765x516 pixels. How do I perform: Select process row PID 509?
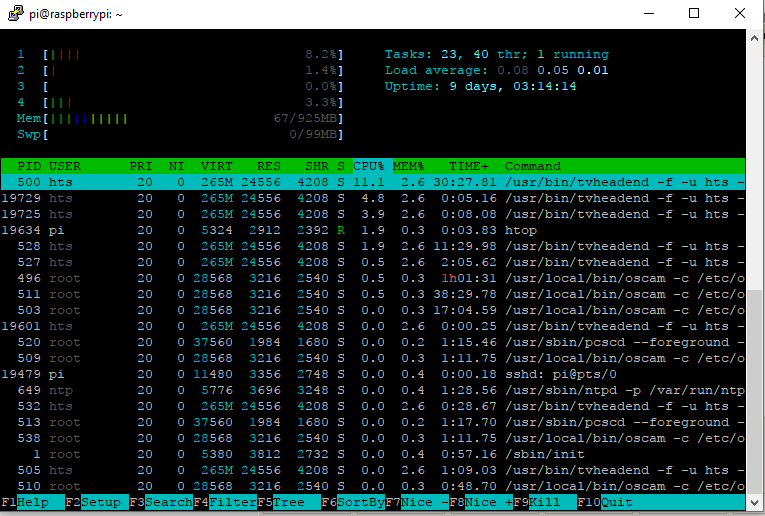click(x=373, y=358)
